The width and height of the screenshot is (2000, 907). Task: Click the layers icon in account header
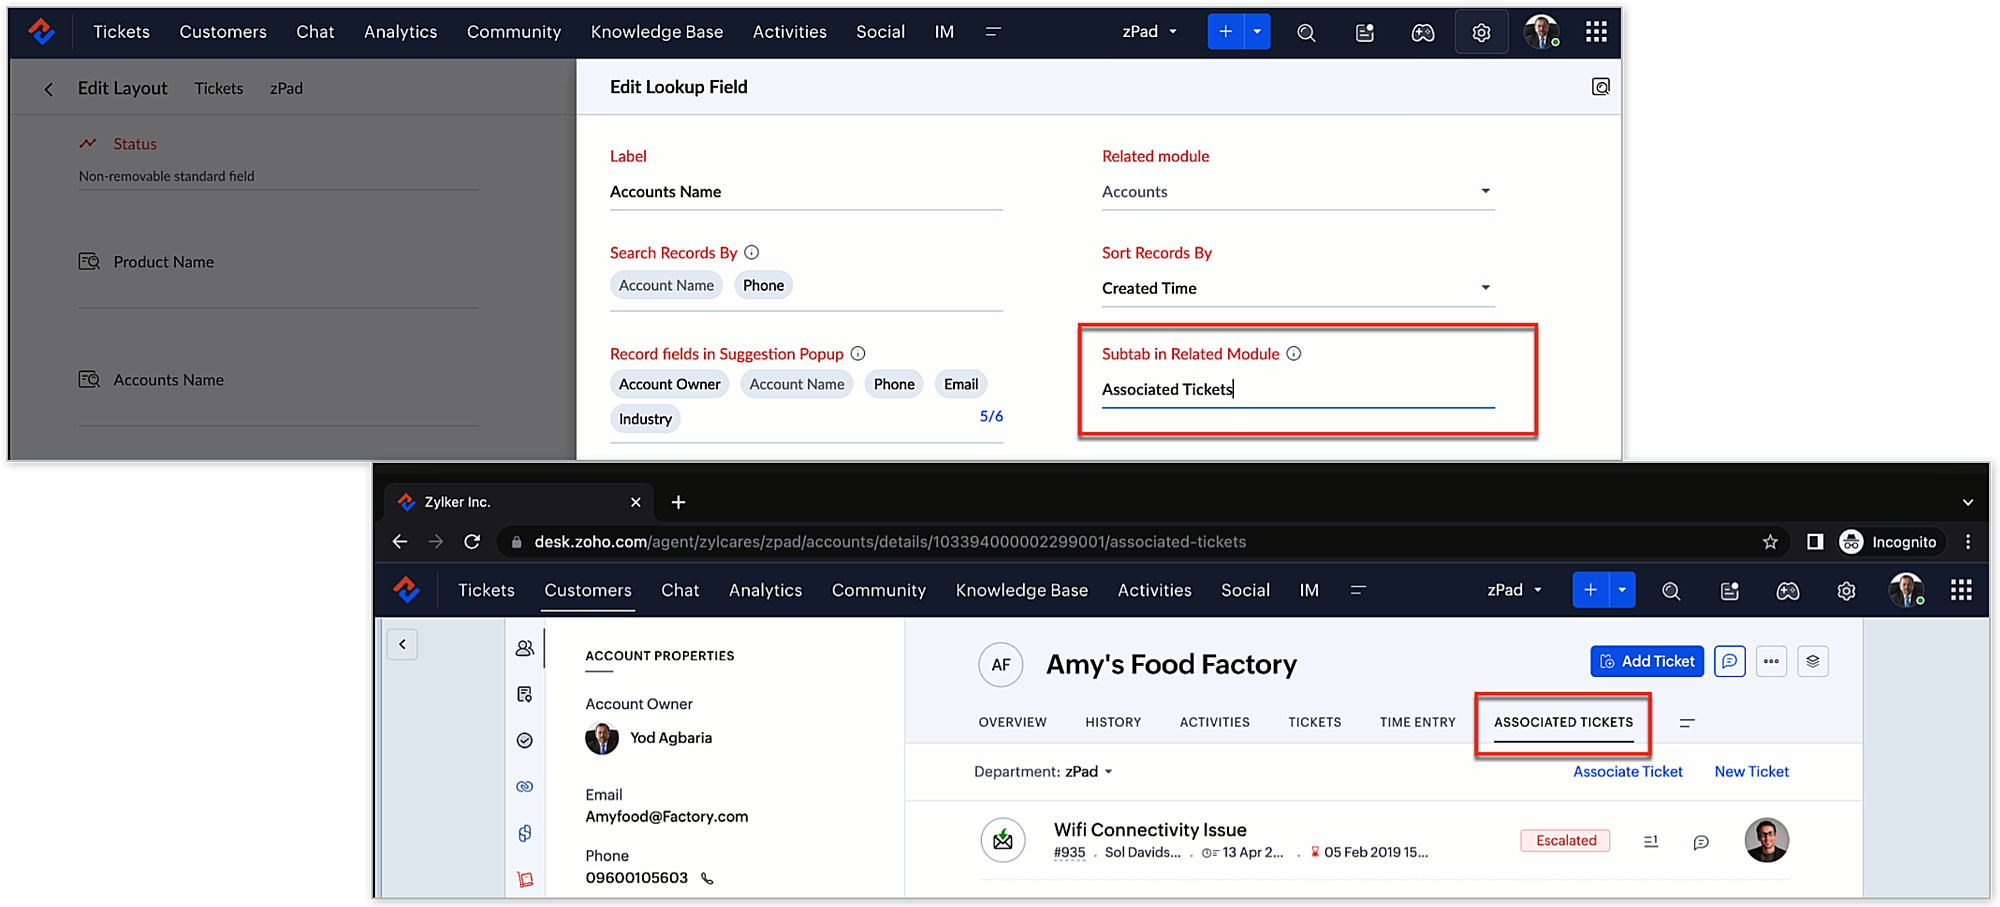[1813, 661]
